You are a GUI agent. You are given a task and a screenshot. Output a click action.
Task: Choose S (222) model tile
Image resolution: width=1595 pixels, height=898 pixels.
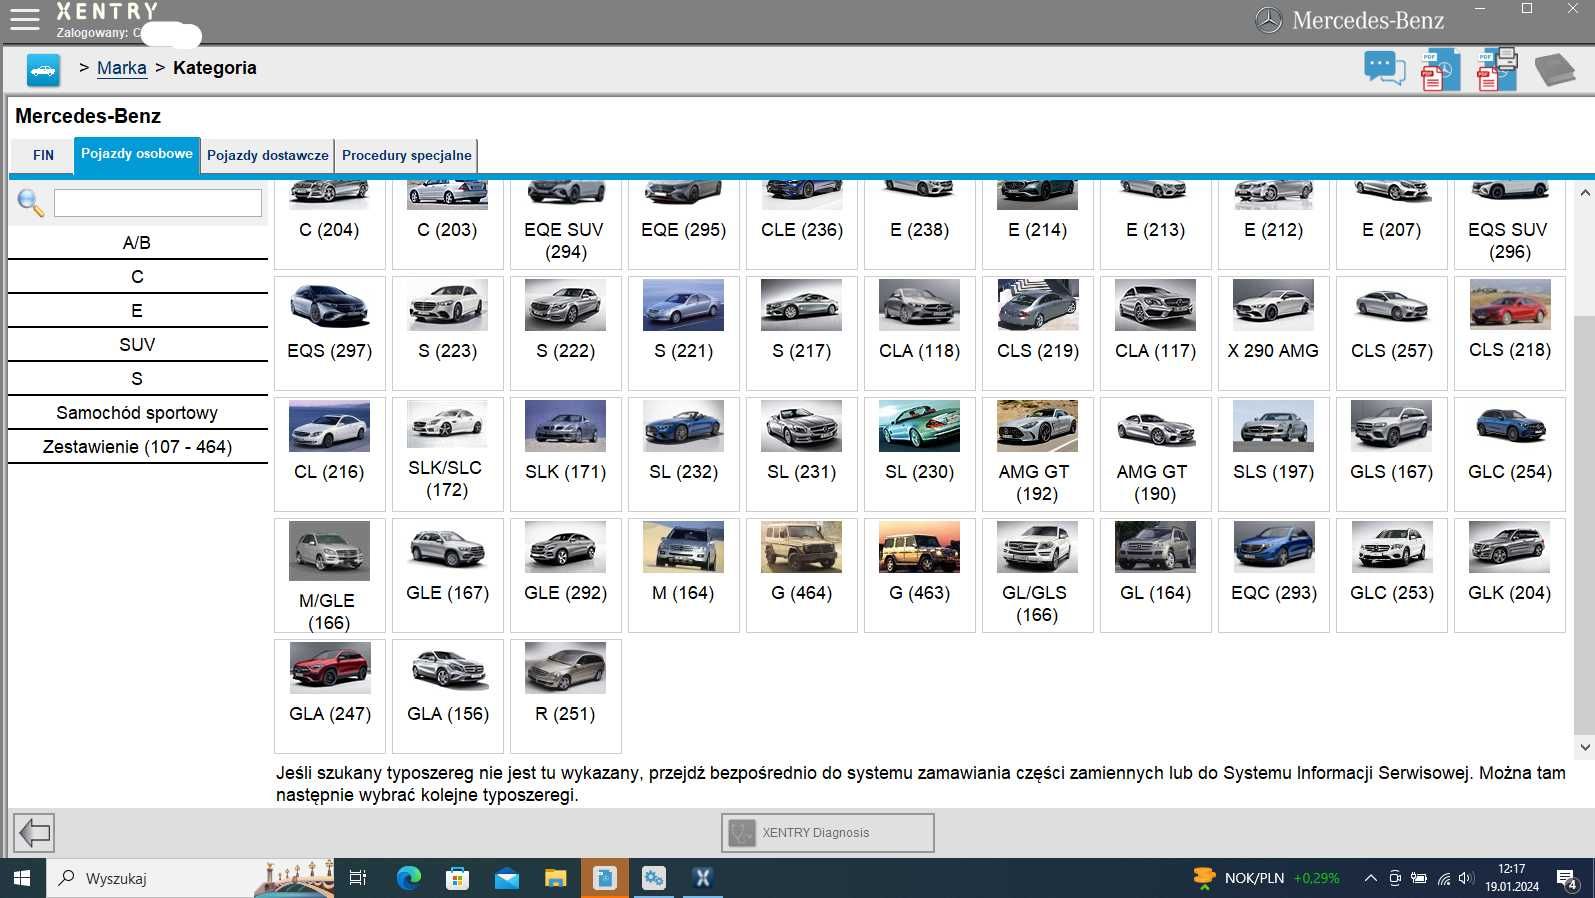[566, 333]
